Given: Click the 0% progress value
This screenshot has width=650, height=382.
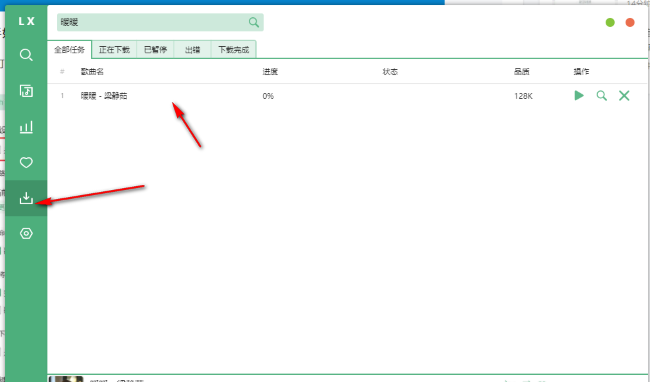Looking at the screenshot, I should (x=268, y=96).
